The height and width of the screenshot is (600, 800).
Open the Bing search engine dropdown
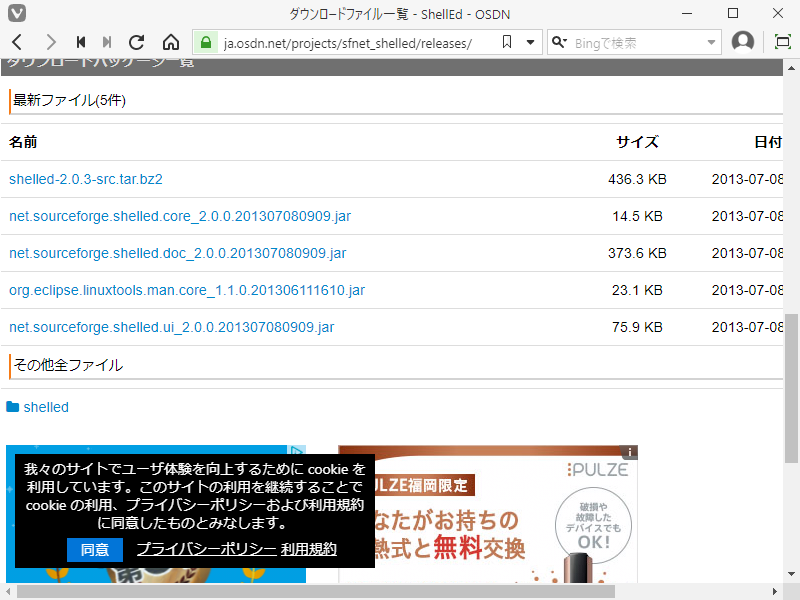(559, 42)
